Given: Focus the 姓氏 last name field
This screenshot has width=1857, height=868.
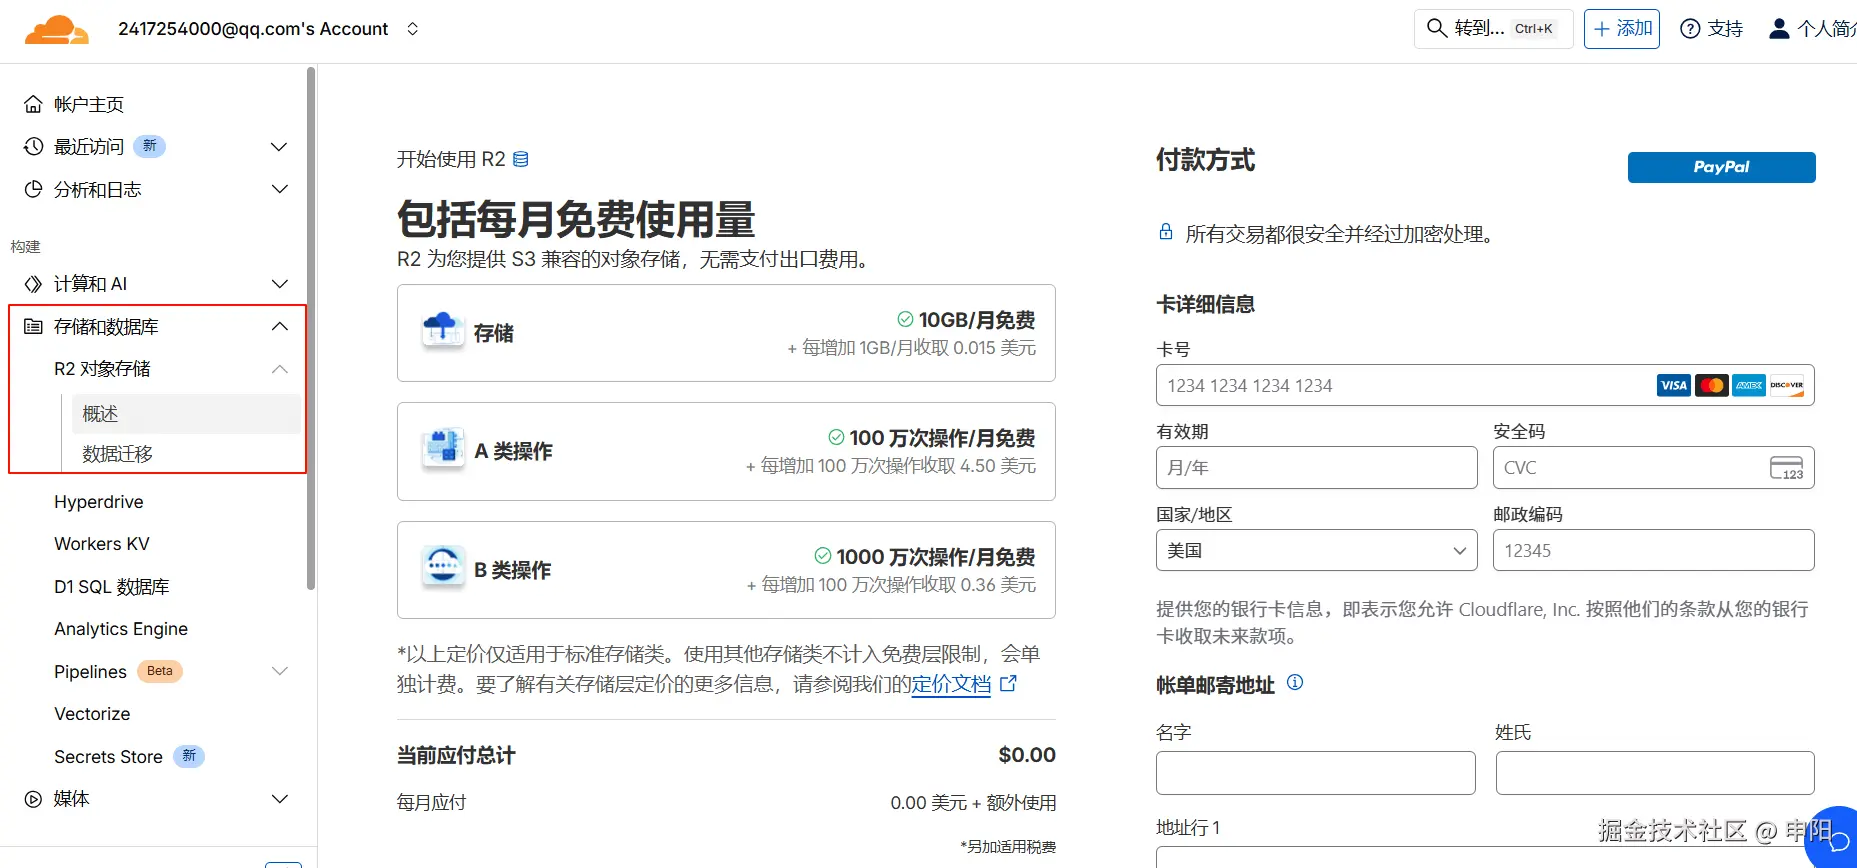Looking at the screenshot, I should point(1655,773).
